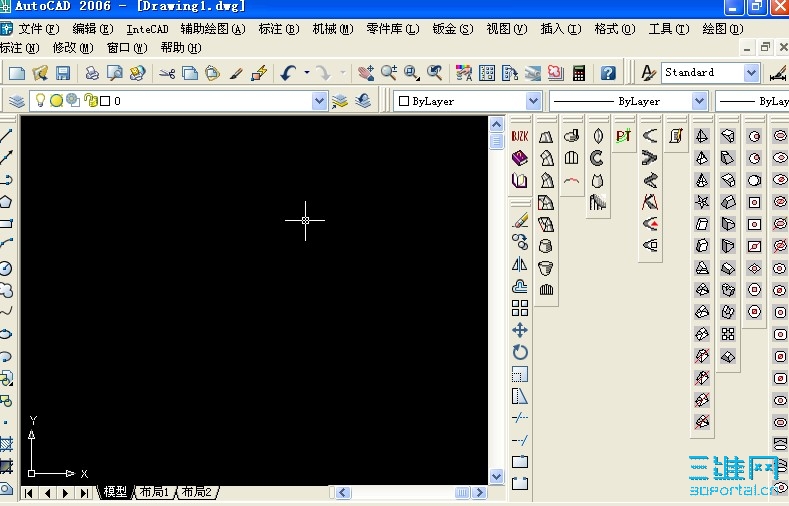
Task: Open the Layer Properties Manager icon
Action: (x=17, y=101)
